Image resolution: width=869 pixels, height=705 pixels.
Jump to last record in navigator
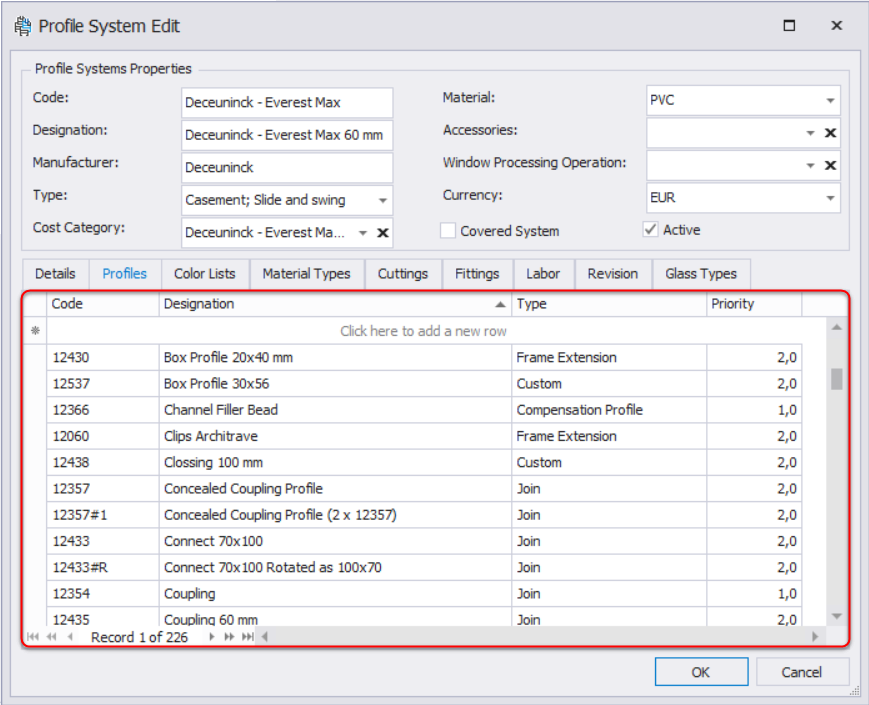(247, 637)
